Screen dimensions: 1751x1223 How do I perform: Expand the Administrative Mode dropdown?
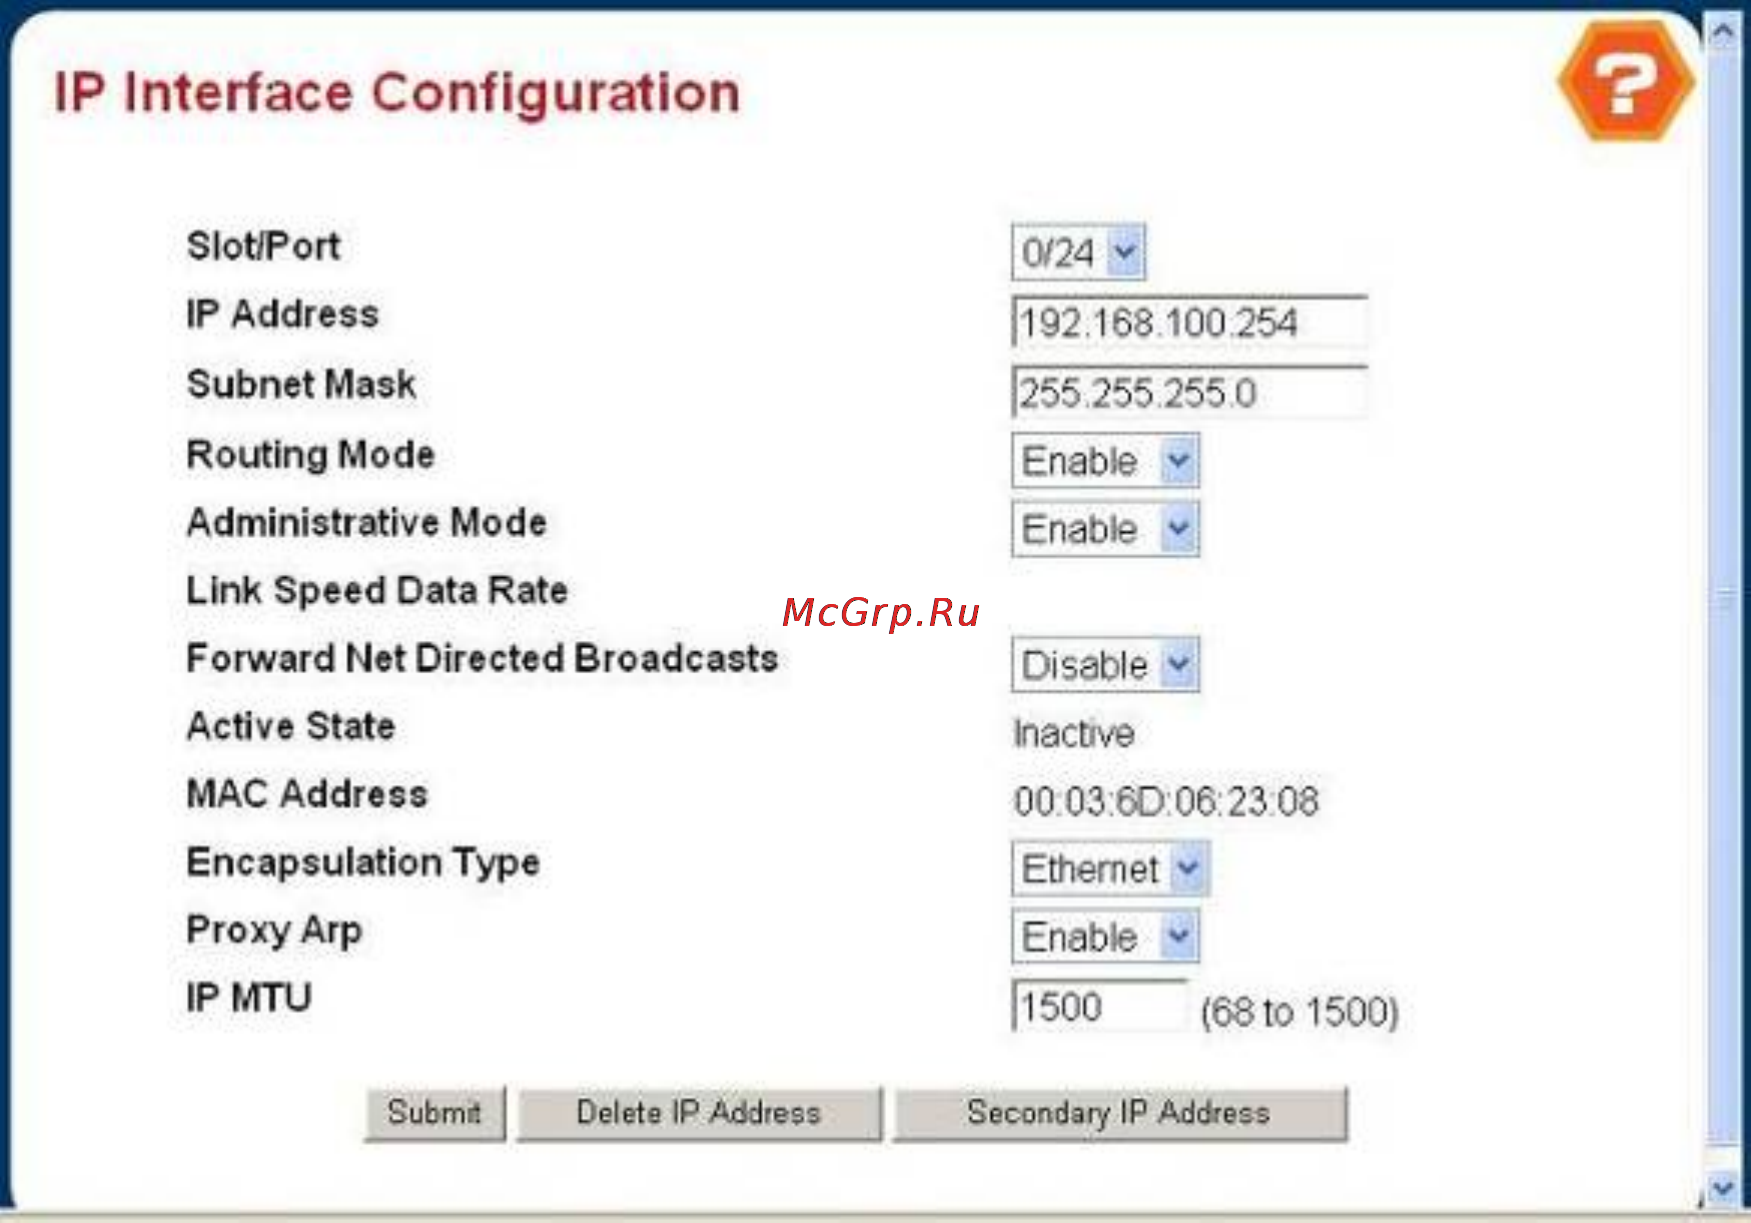point(1105,529)
